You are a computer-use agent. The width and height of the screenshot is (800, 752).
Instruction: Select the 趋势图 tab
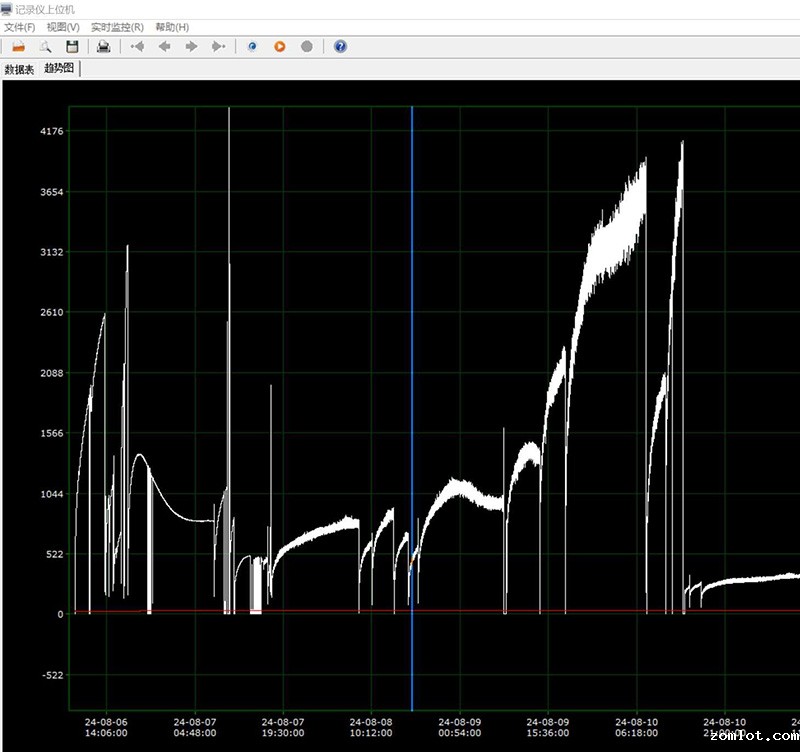coord(59,69)
